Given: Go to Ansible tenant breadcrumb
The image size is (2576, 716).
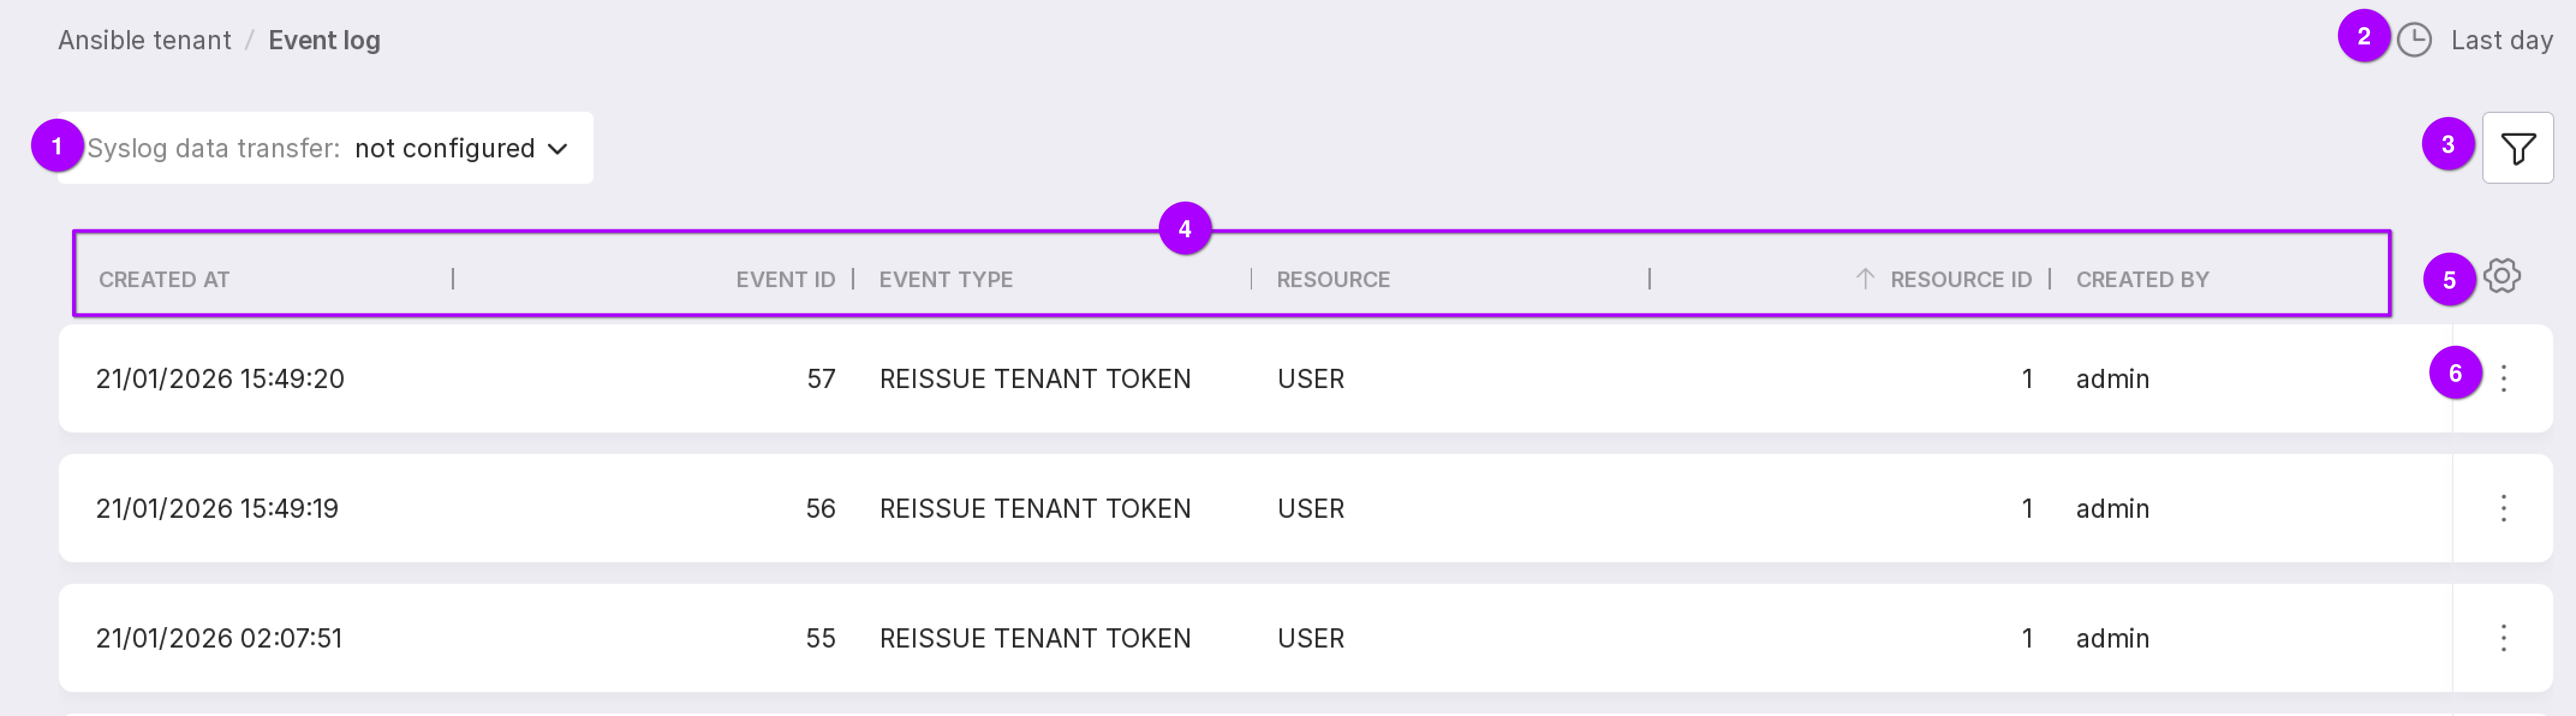Looking at the screenshot, I should point(144,40).
